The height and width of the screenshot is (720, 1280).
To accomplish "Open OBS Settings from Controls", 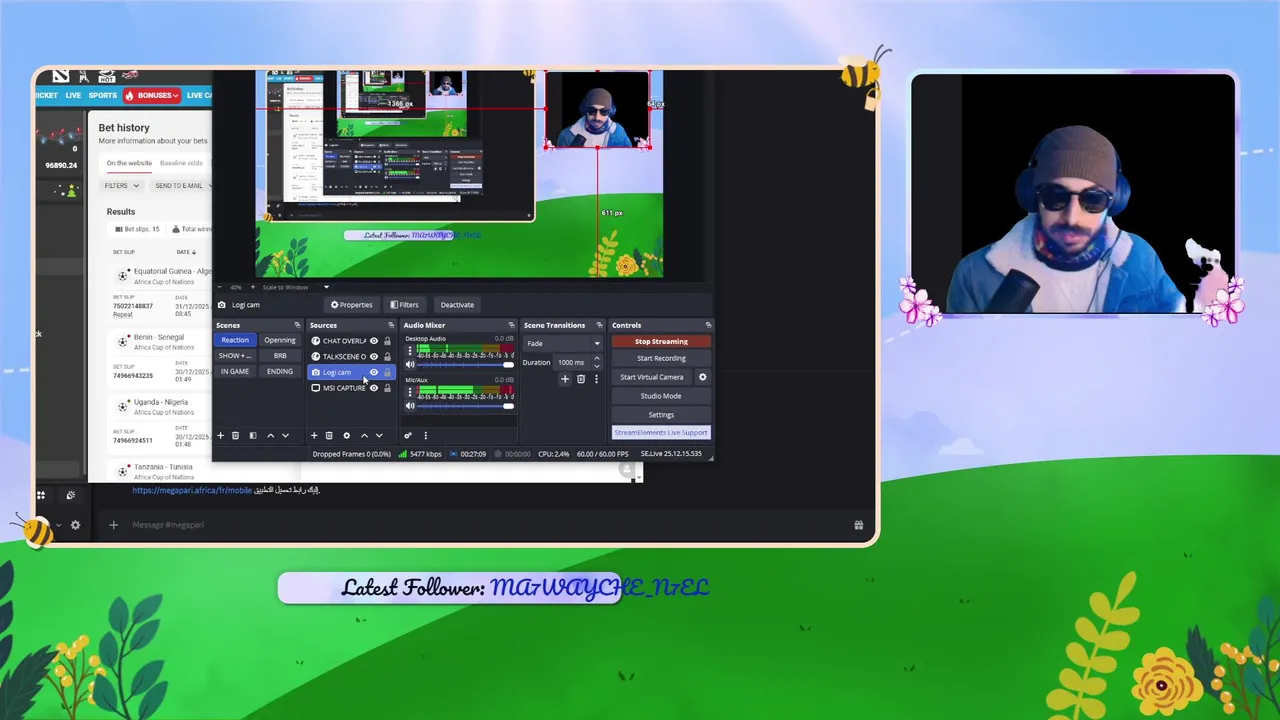I will (661, 415).
